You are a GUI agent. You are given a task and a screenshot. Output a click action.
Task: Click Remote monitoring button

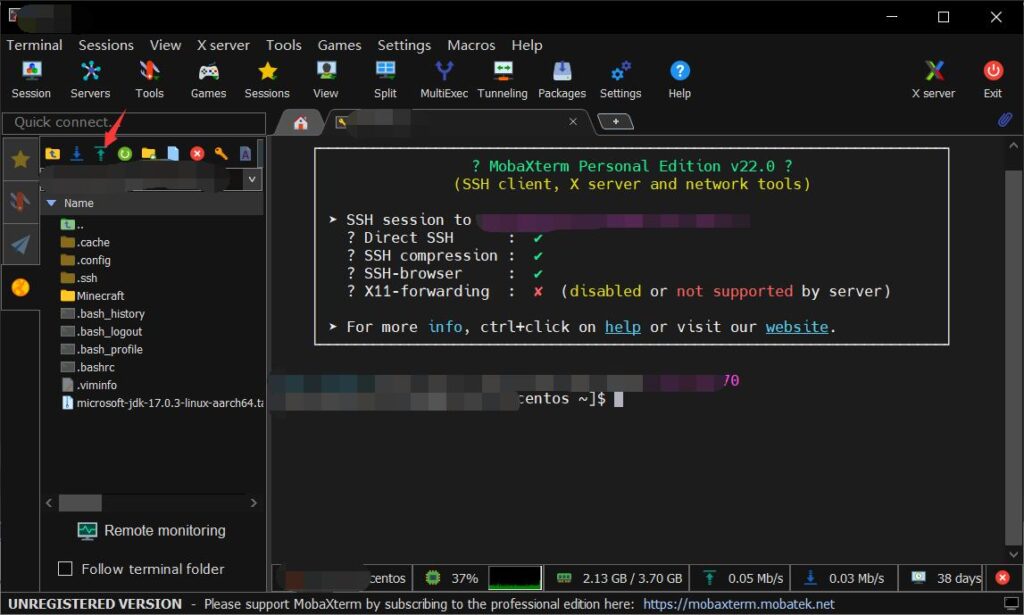152,530
